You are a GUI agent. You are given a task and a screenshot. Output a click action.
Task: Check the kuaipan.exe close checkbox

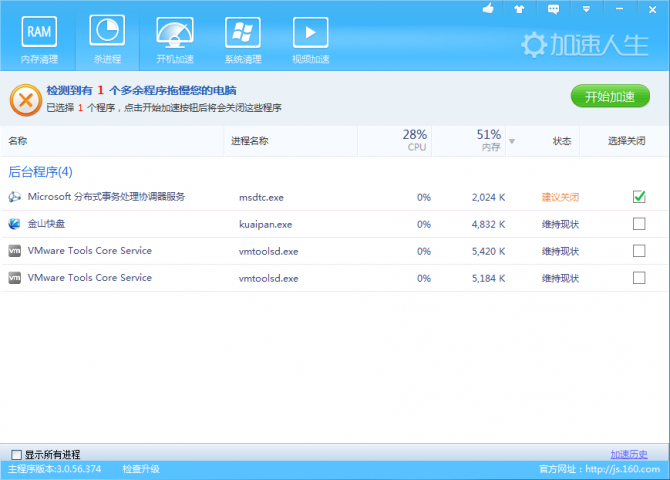(639, 224)
